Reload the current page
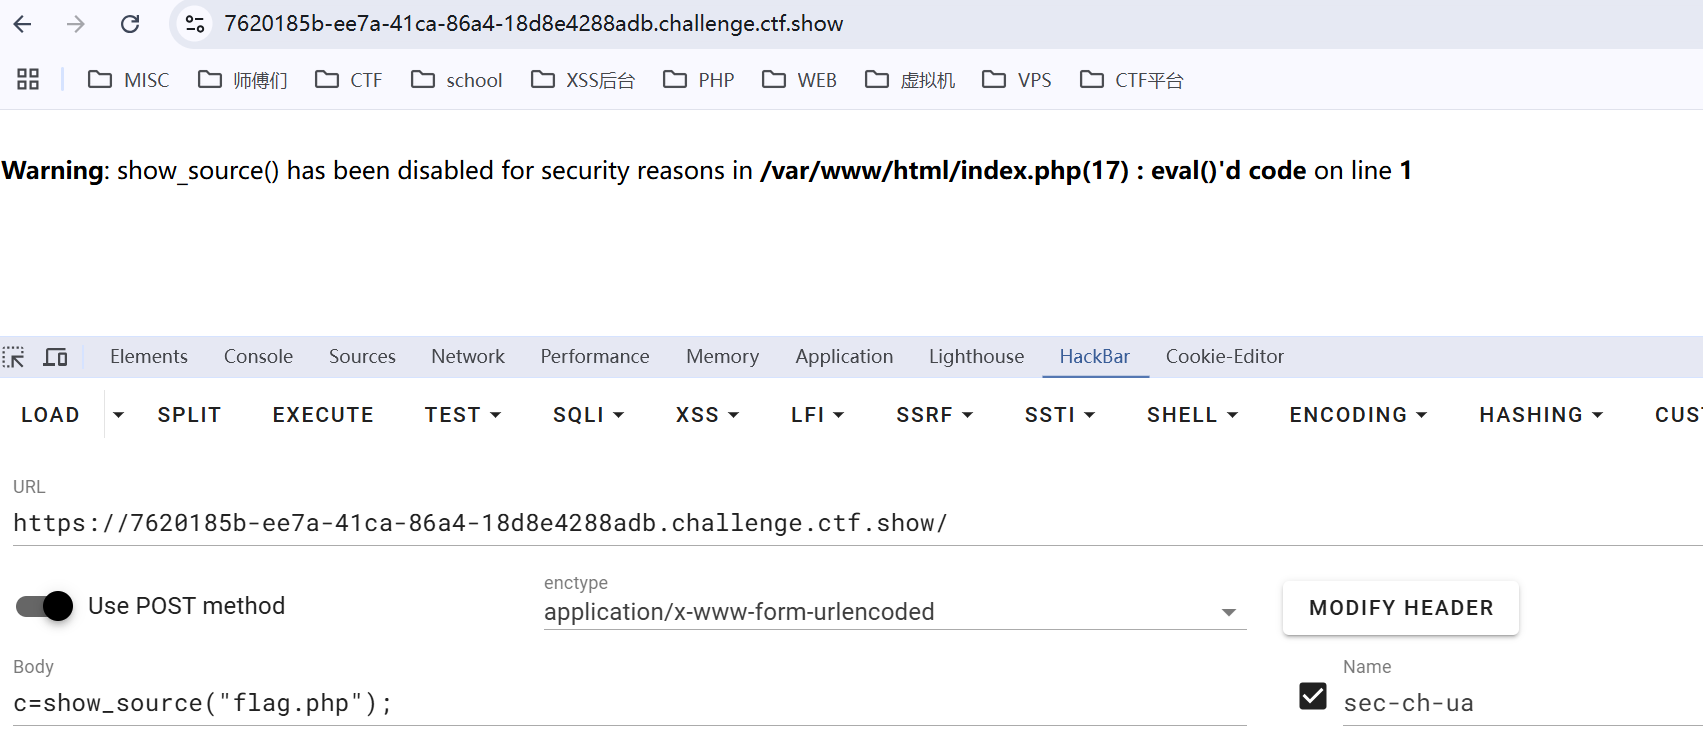 click(130, 24)
